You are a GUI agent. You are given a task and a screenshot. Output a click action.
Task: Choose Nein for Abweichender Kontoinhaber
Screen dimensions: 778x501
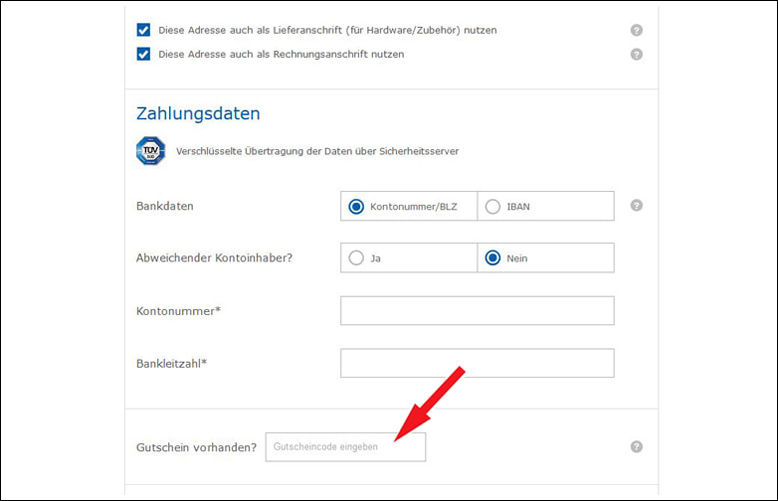[493, 258]
